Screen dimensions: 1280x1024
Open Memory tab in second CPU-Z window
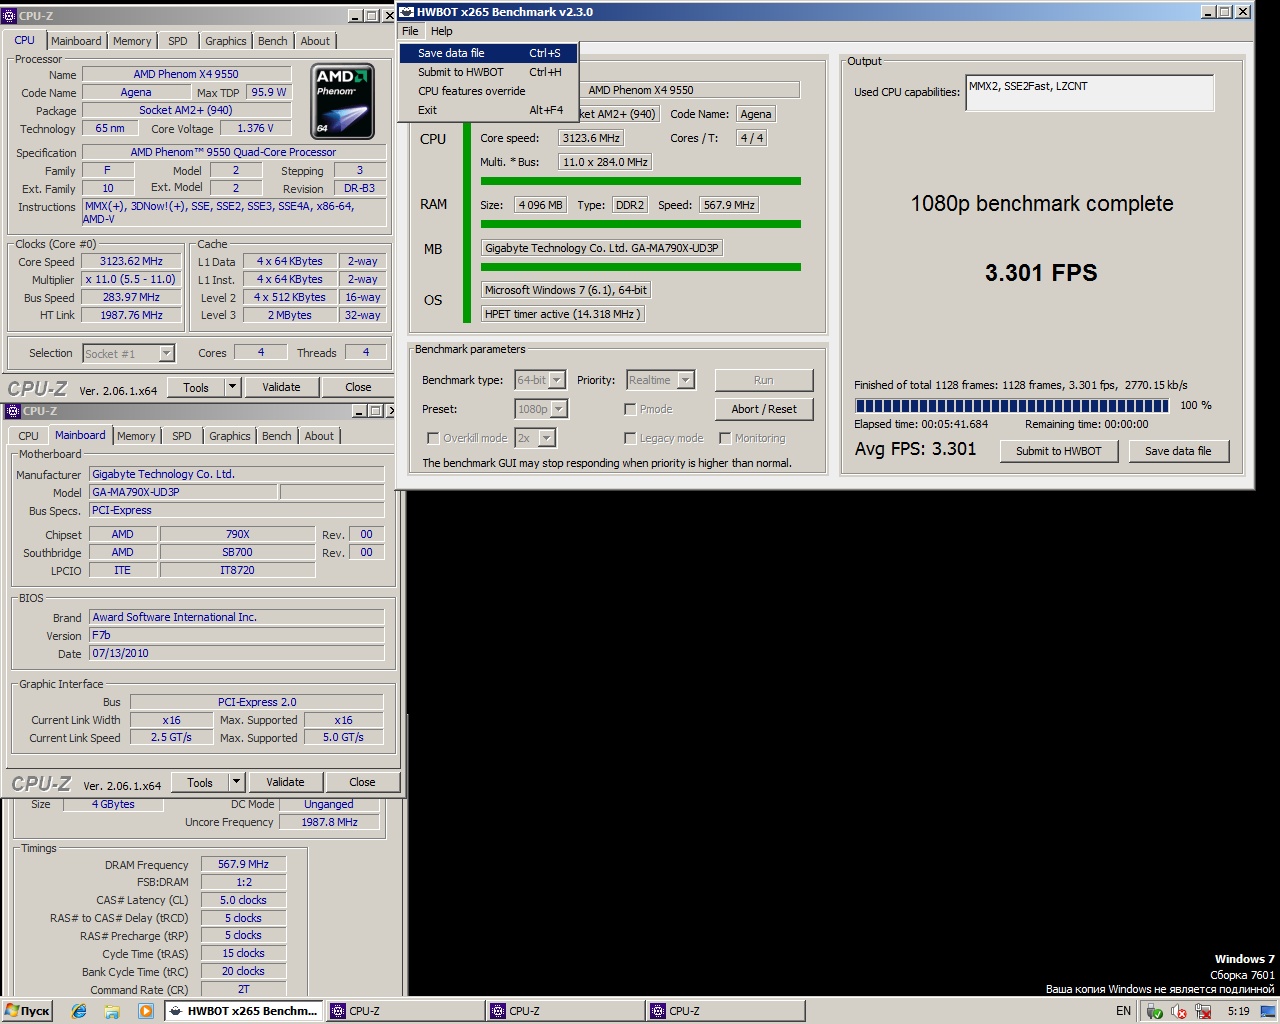pos(136,436)
